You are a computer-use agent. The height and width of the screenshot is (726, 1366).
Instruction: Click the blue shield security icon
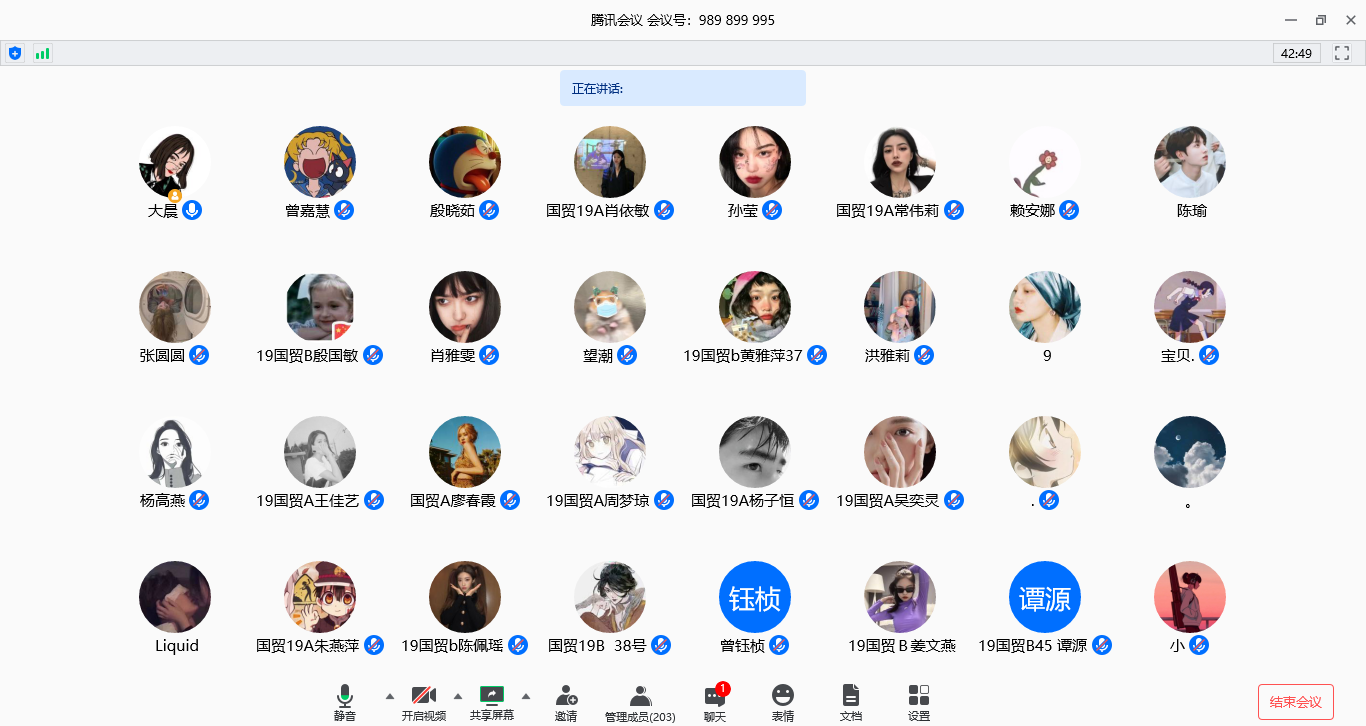click(15, 53)
